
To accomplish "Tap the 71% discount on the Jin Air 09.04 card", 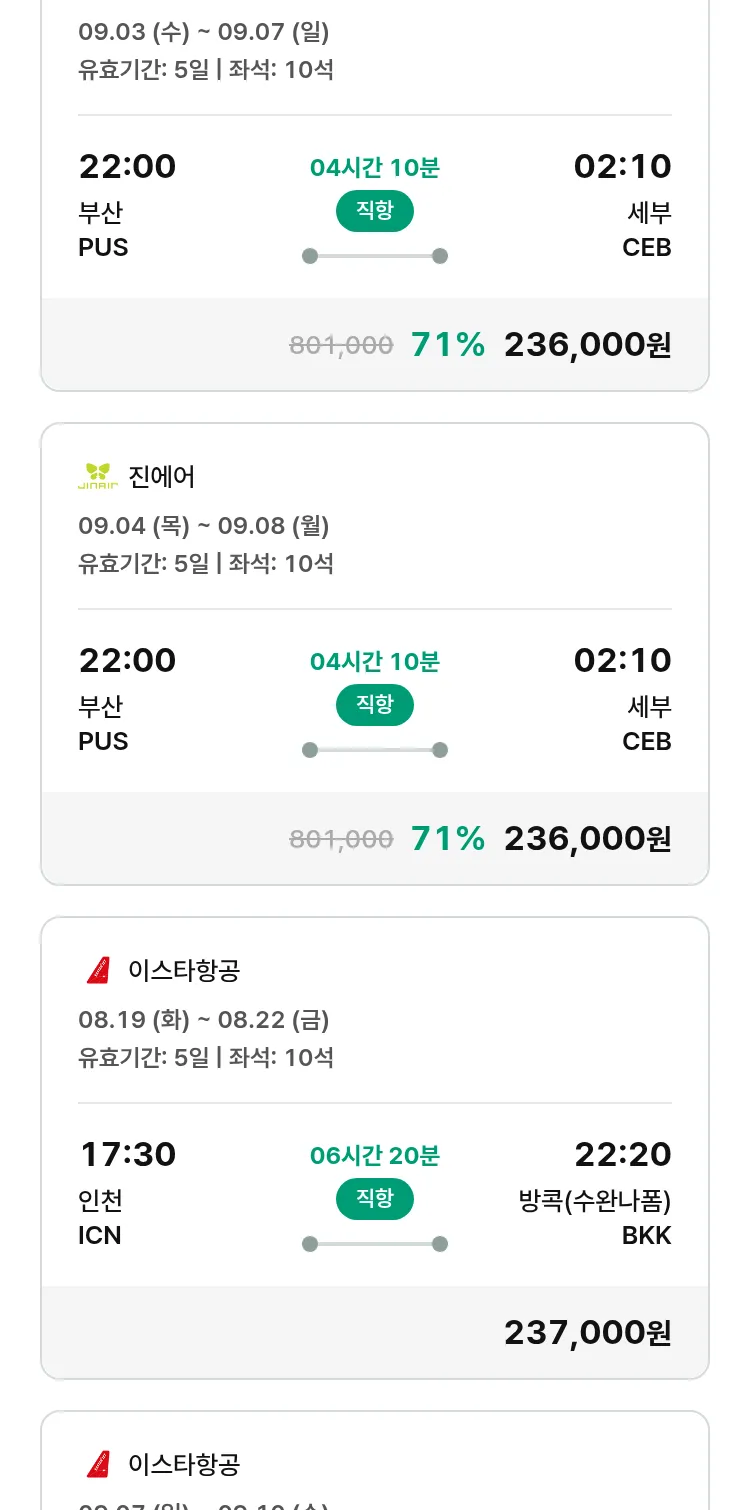I will (x=448, y=839).
